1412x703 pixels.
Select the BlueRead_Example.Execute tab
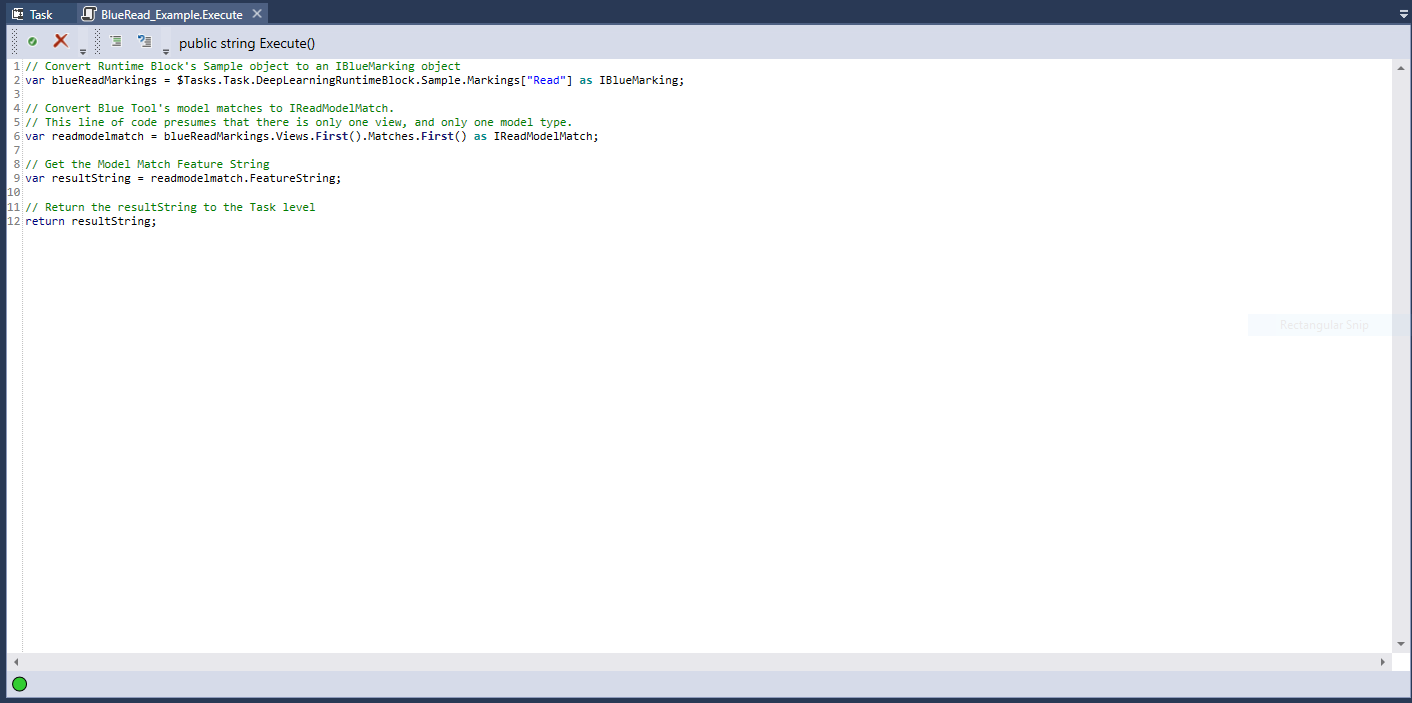pos(171,15)
